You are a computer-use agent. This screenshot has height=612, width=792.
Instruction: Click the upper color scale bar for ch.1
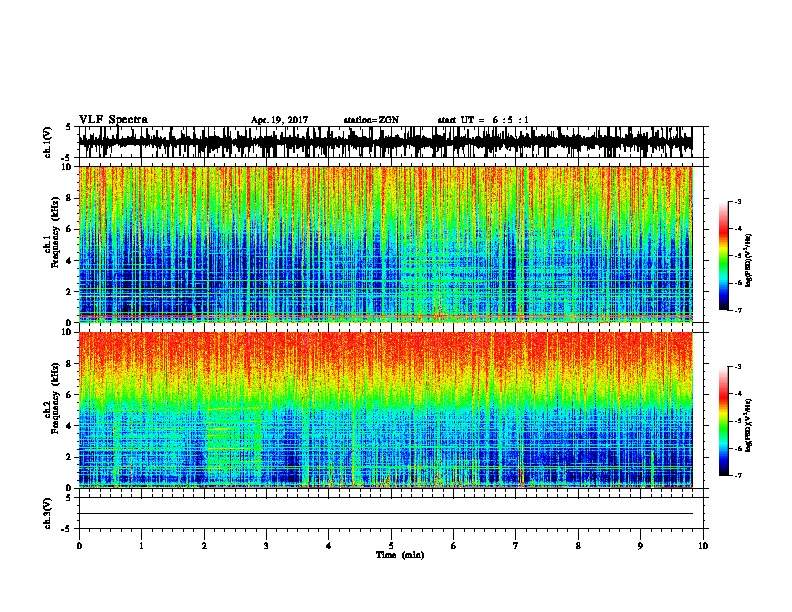coord(724,256)
